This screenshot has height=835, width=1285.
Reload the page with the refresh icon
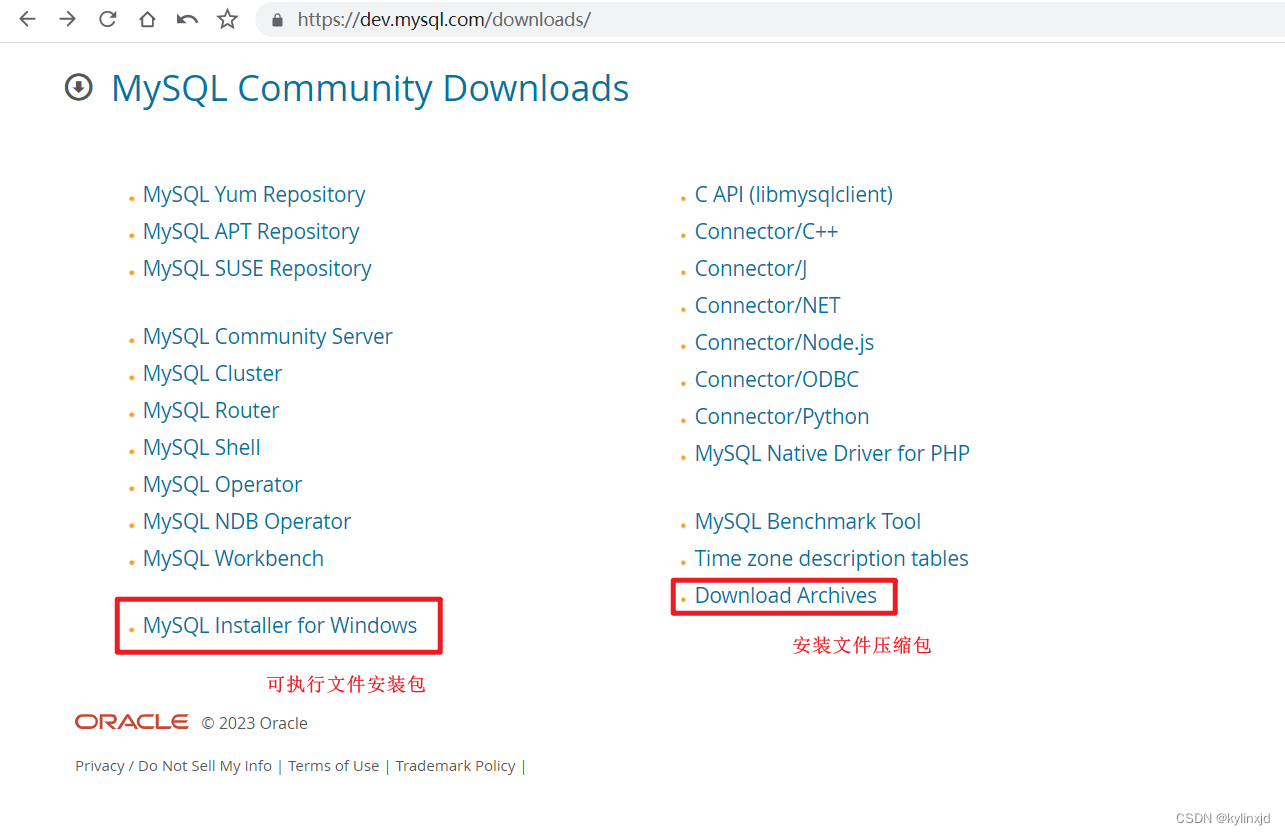(x=107, y=19)
